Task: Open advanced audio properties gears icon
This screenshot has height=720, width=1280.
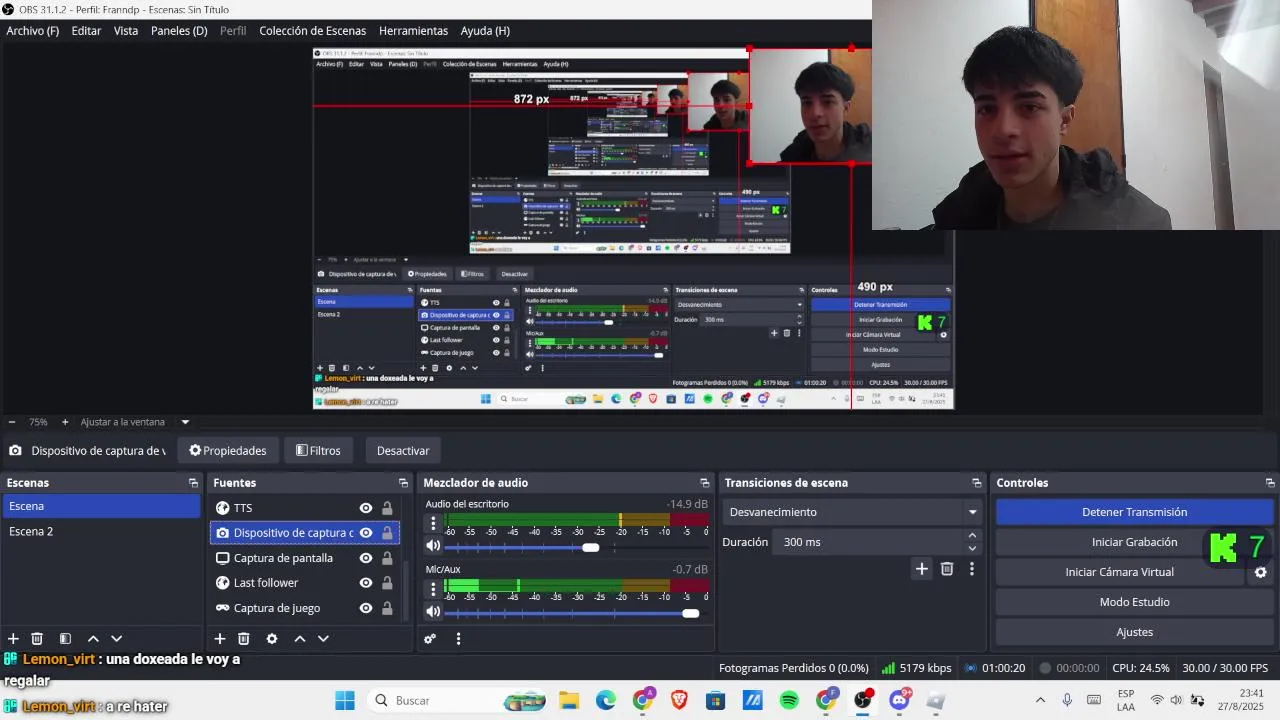Action: 430,638
